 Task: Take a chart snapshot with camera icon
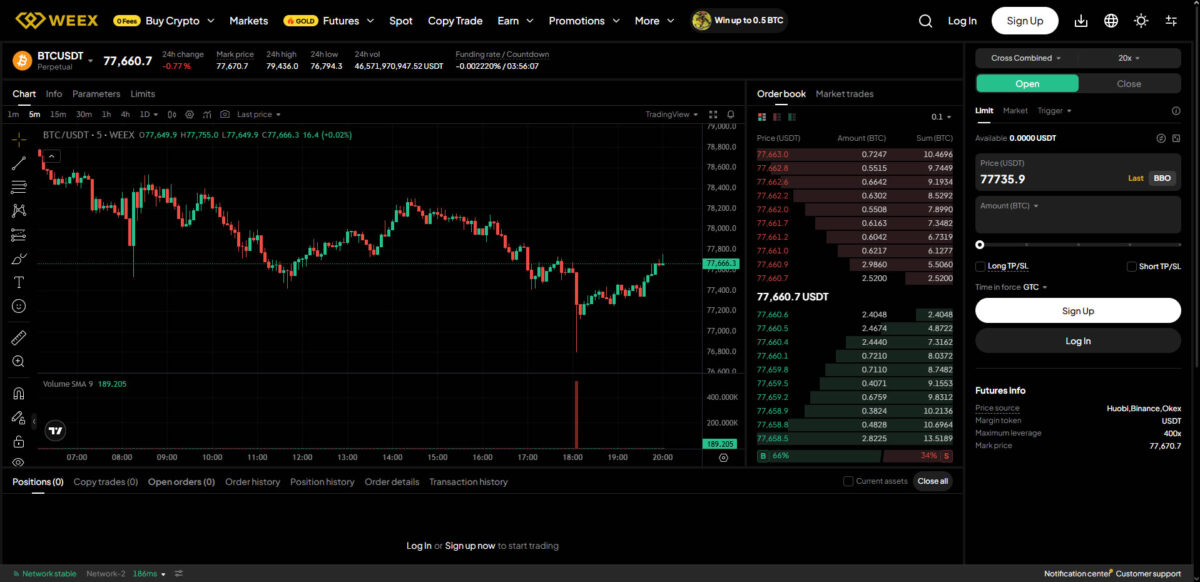click(225, 114)
